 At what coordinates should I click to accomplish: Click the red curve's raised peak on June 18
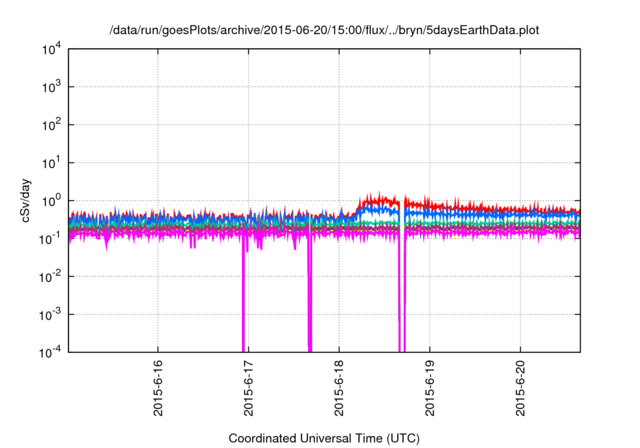point(379,199)
